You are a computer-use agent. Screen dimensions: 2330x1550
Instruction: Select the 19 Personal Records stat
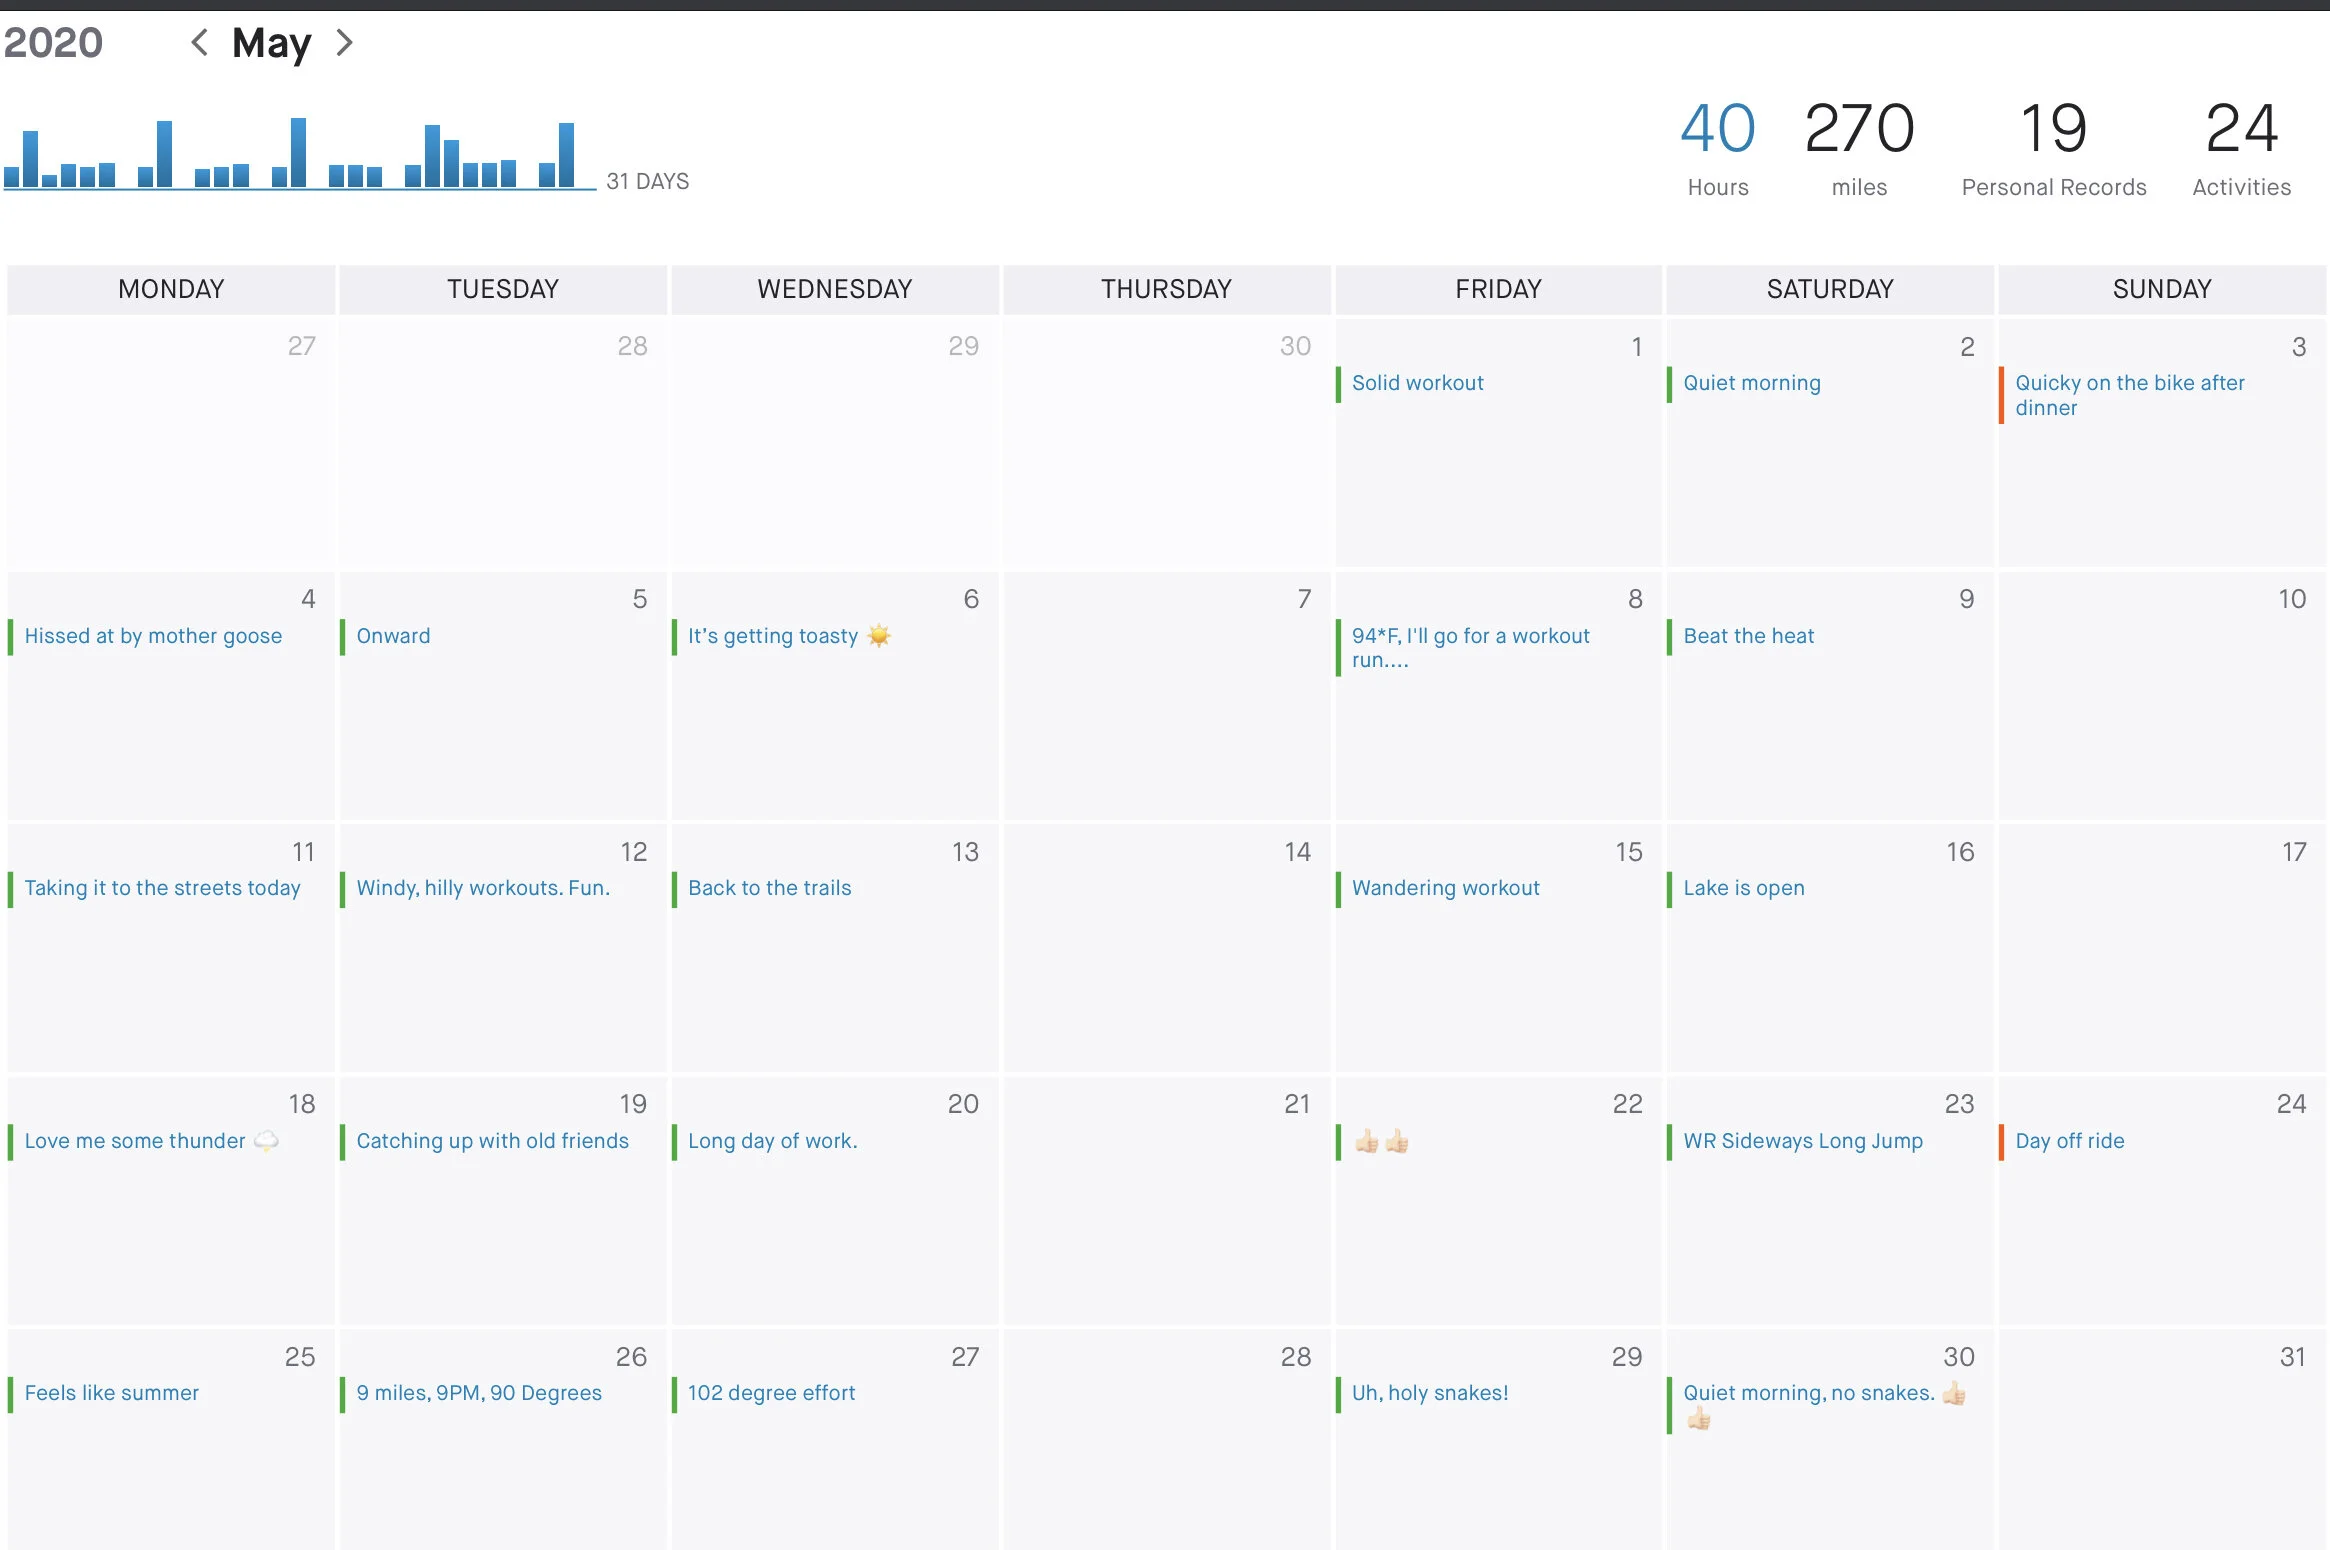pyautogui.click(x=2053, y=147)
